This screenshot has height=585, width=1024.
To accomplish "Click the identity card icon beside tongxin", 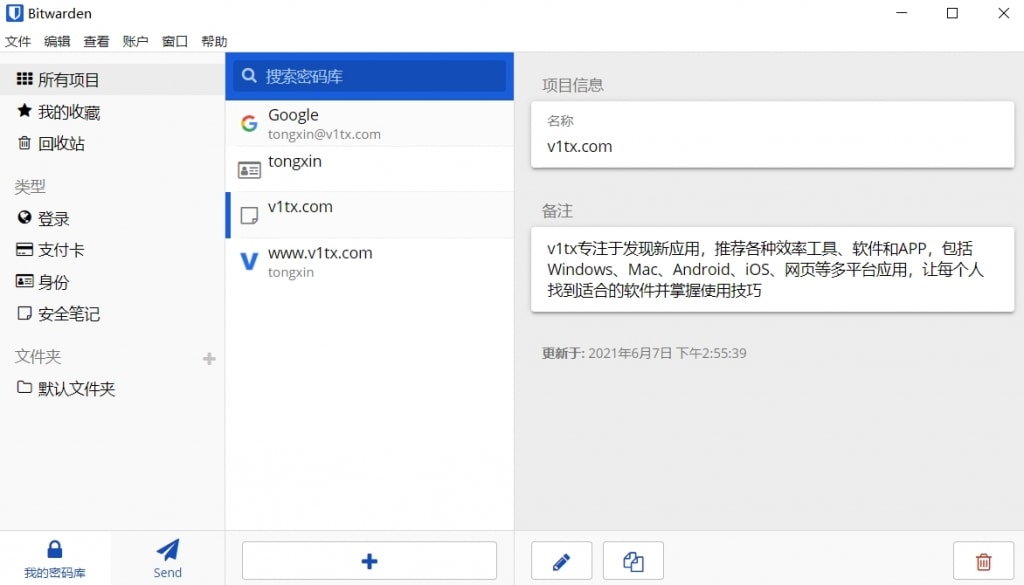I will (x=249, y=170).
